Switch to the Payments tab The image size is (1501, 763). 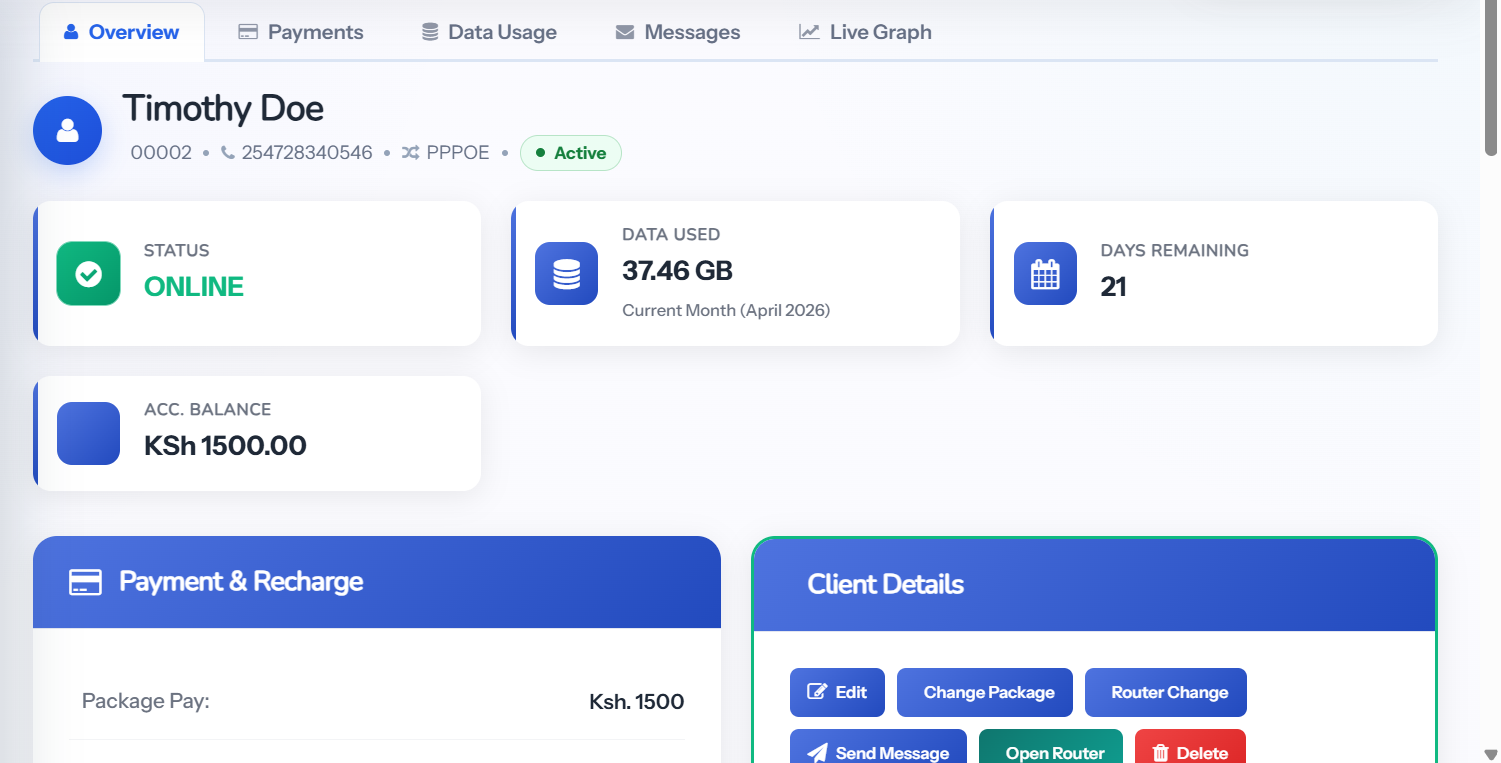tap(301, 32)
